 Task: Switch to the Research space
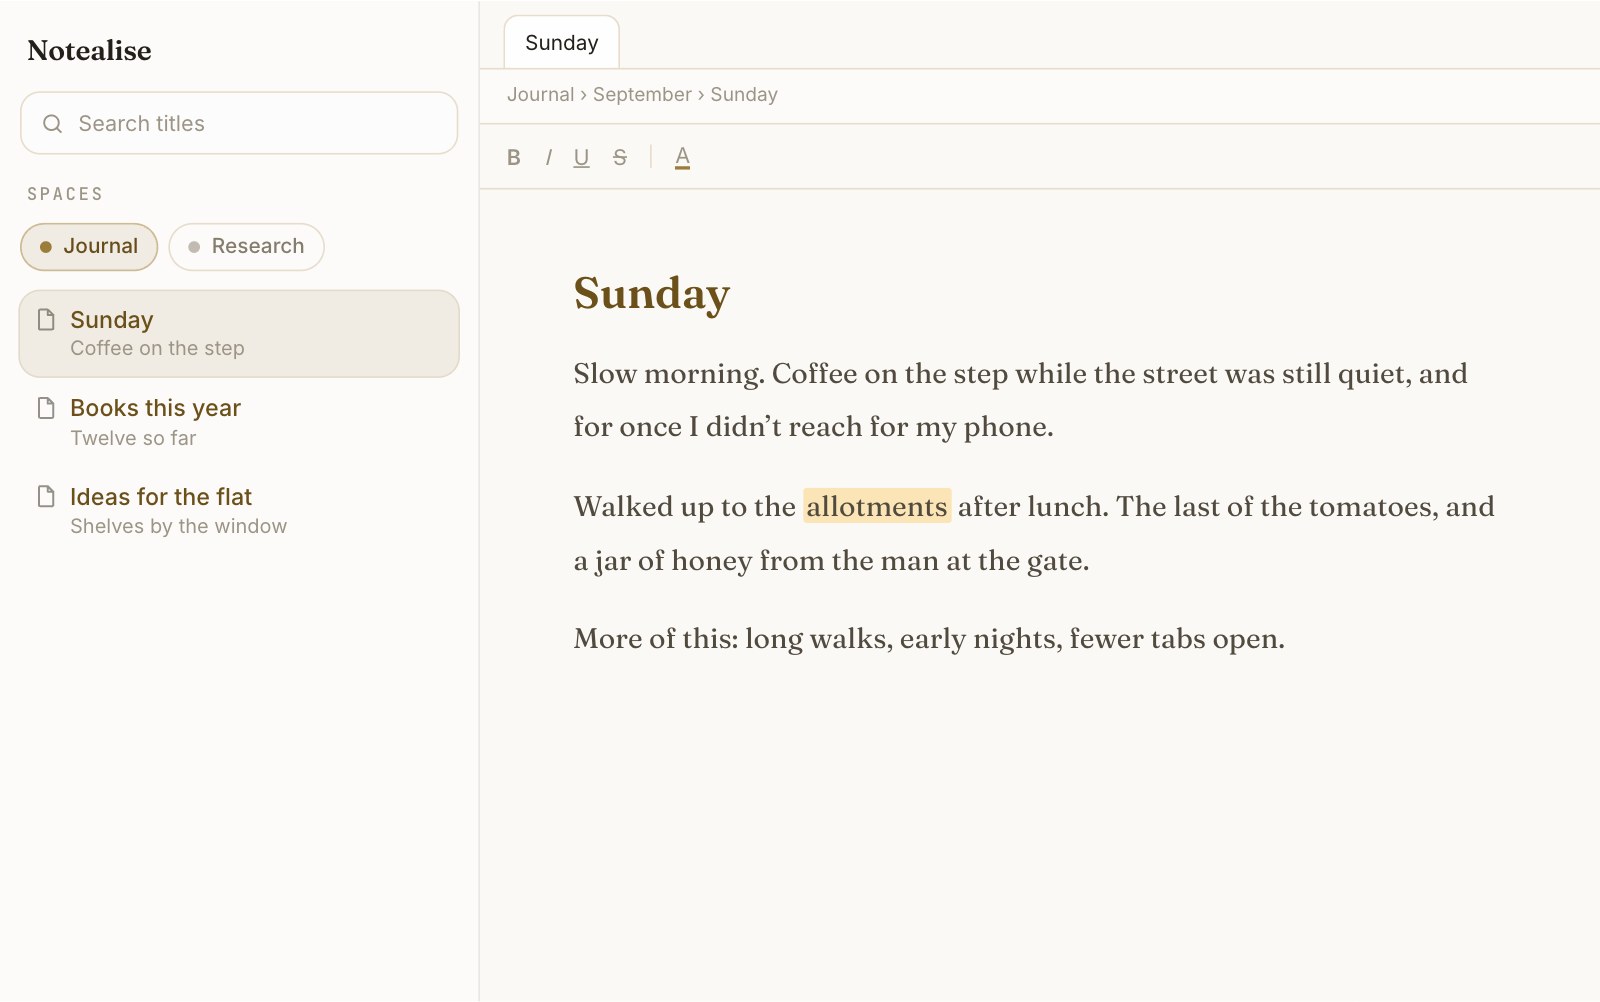(246, 247)
